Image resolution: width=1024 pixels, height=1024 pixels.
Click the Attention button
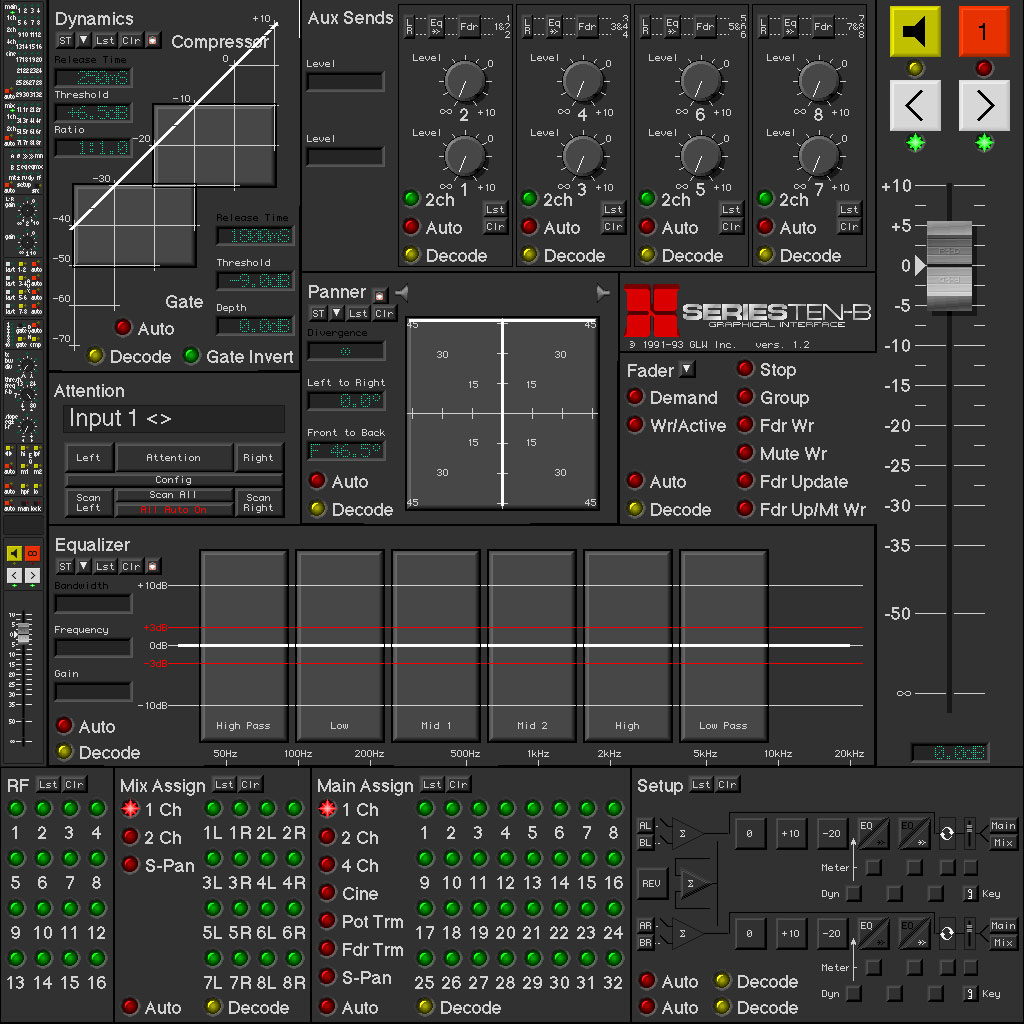pos(174,458)
